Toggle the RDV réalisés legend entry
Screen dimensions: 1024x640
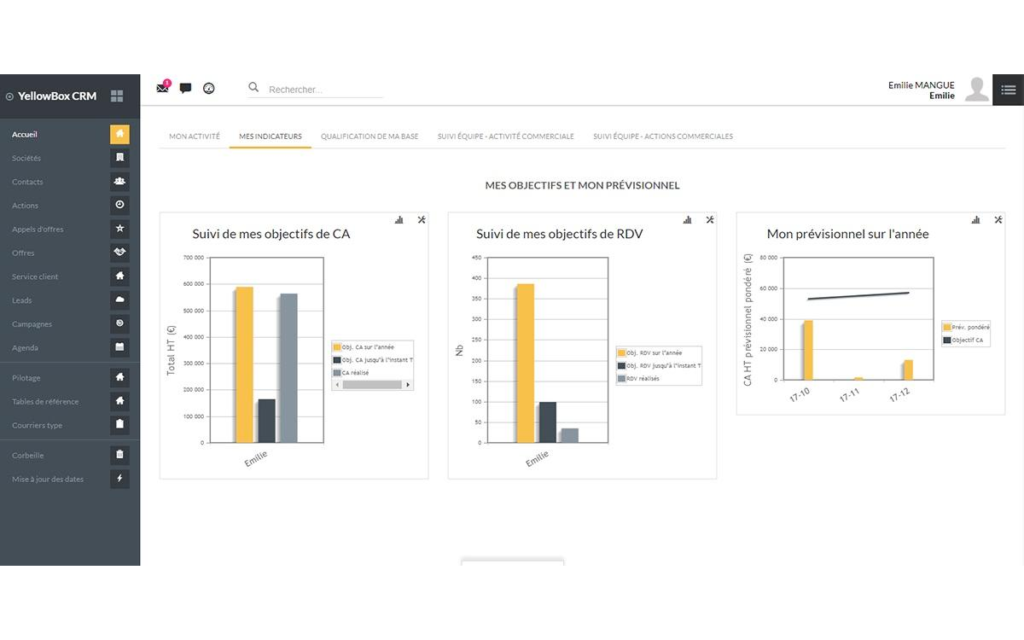click(x=639, y=379)
